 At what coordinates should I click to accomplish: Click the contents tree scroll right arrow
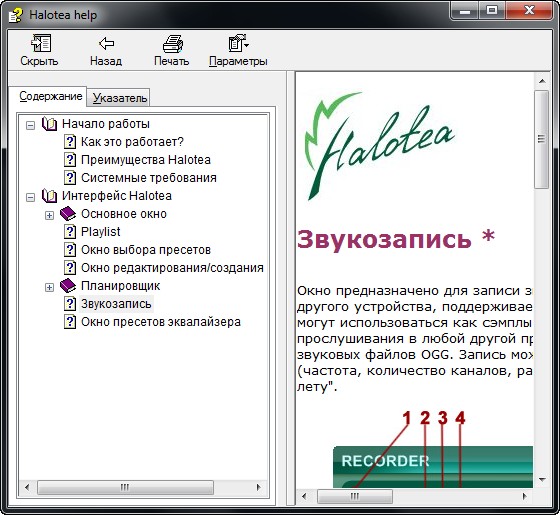(x=259, y=487)
